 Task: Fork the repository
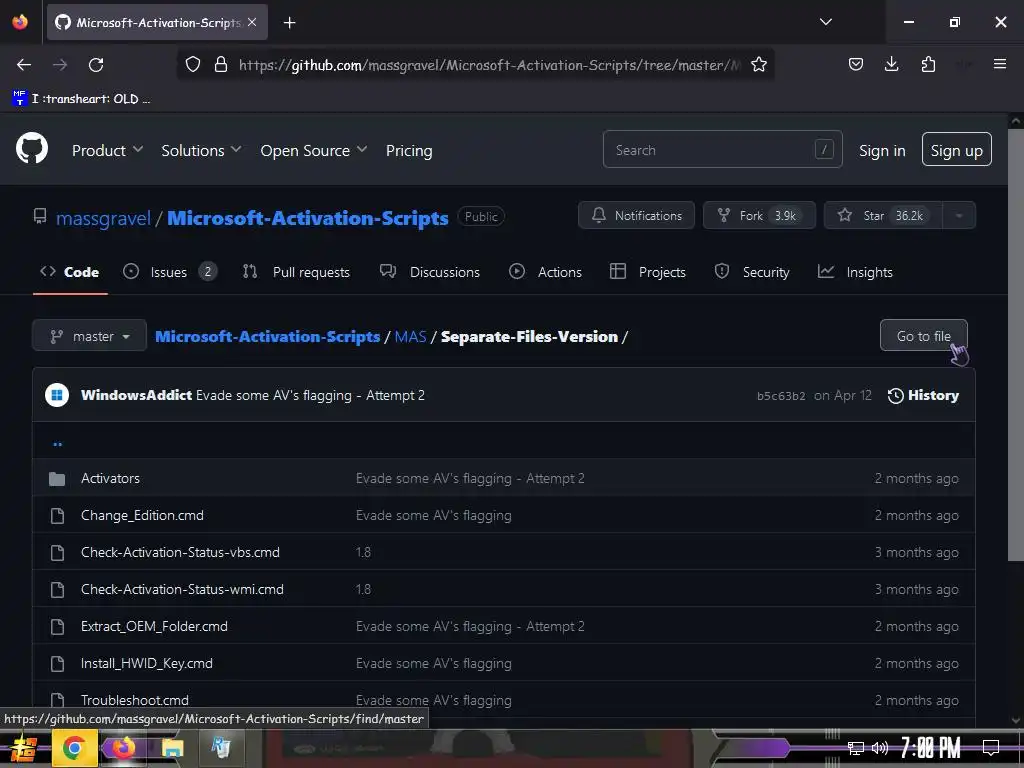tap(759, 216)
